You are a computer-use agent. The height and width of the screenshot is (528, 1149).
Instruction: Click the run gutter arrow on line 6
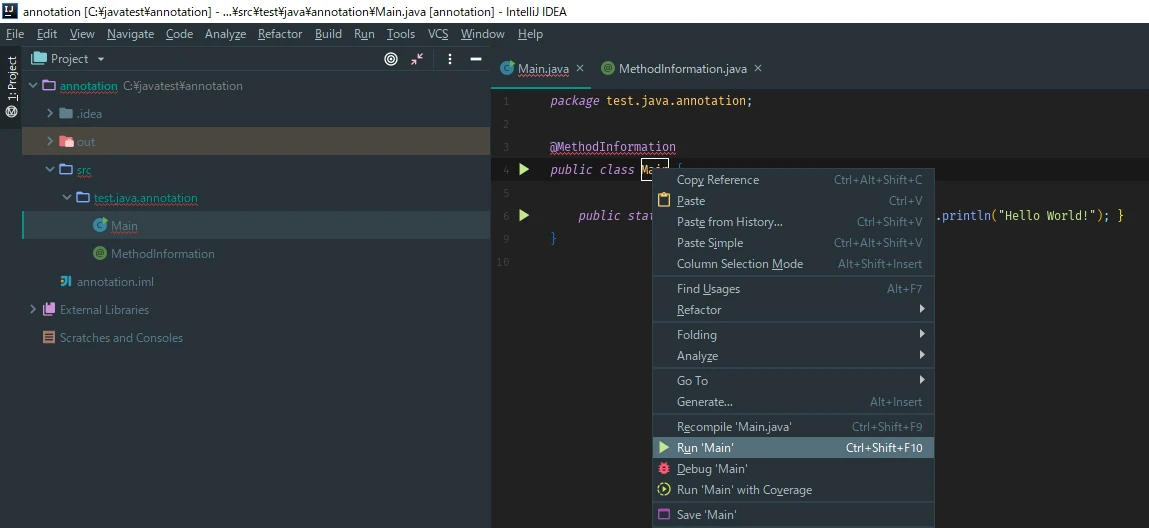524,215
